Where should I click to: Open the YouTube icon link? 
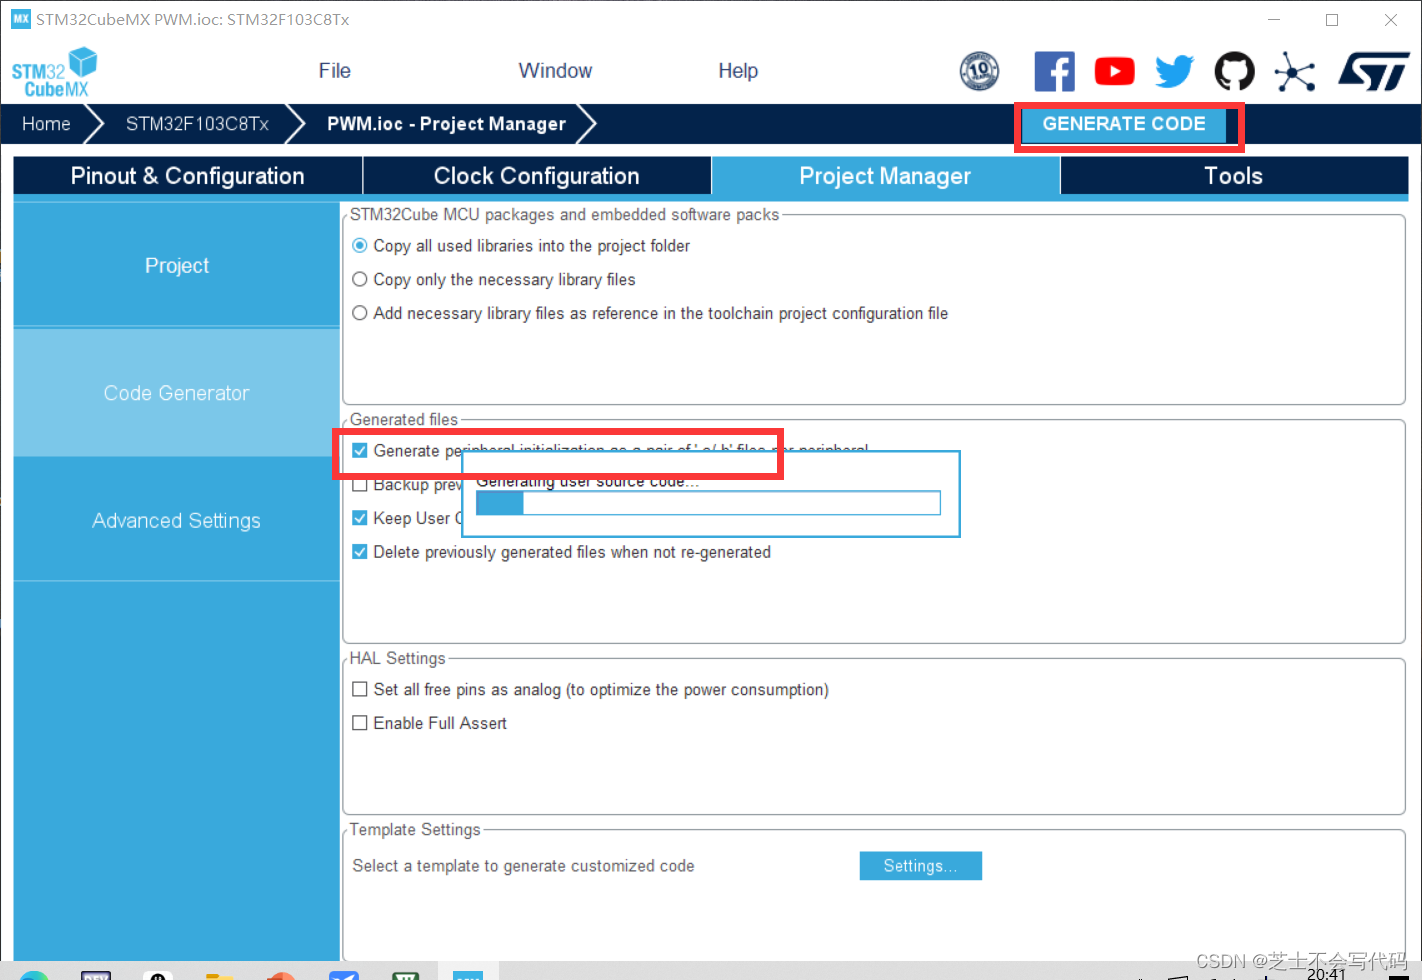(x=1114, y=71)
